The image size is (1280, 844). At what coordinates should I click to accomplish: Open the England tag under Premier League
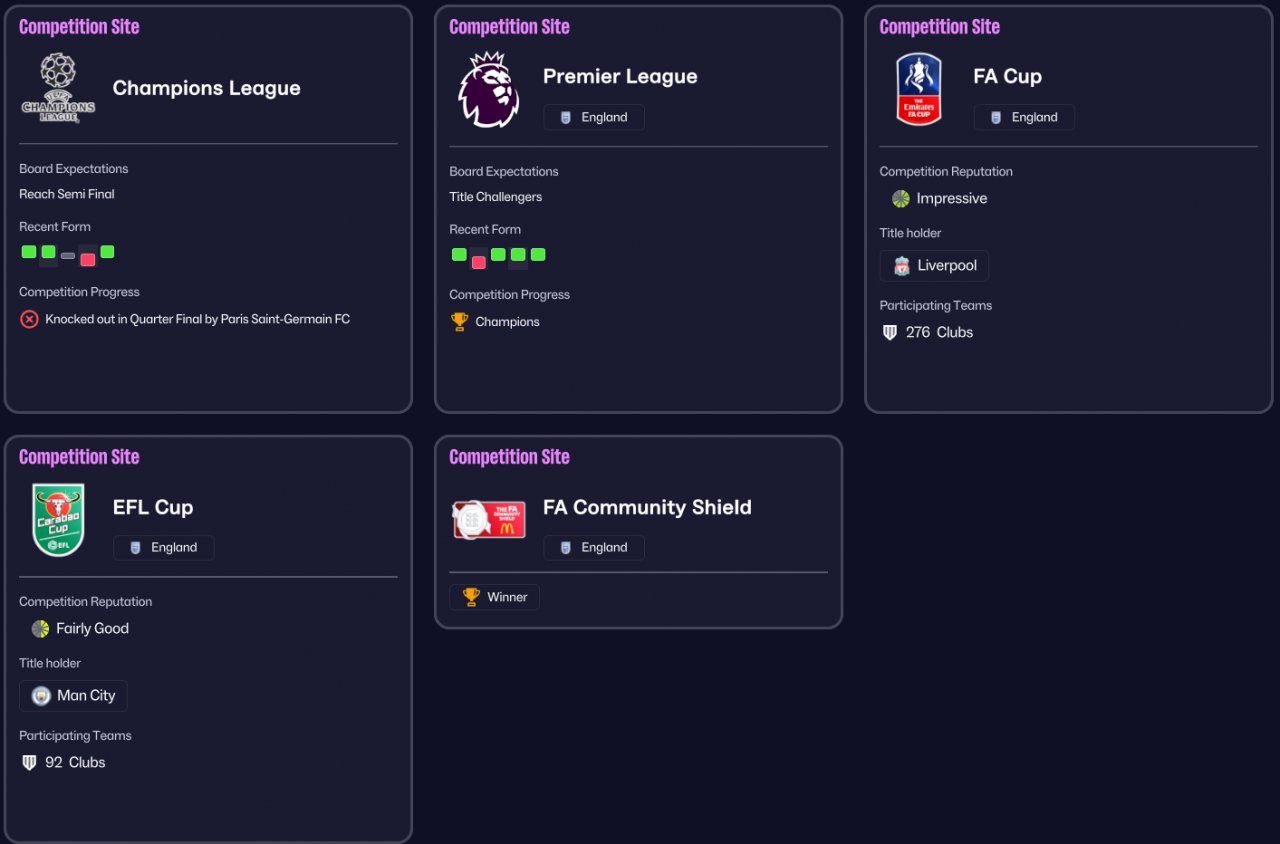594,118
